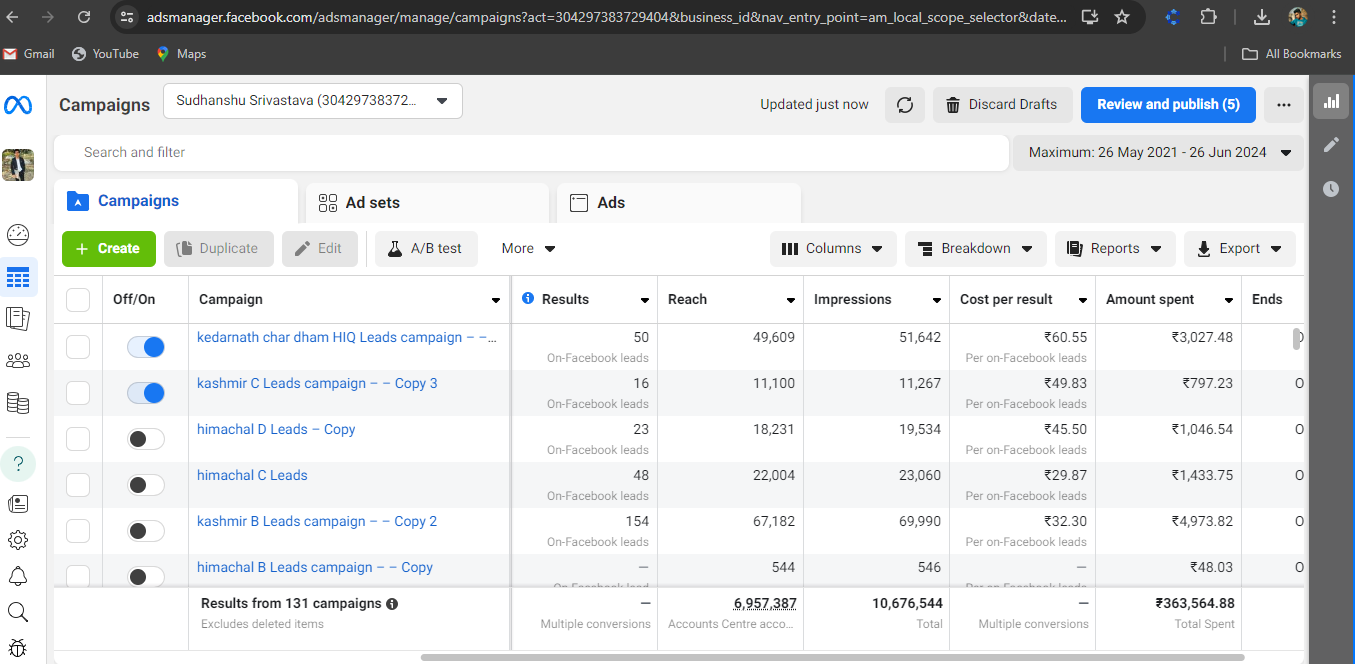1355x664 pixels.
Task: Tick the checkbox for kashmir C Leads campaign
Action: (x=78, y=393)
